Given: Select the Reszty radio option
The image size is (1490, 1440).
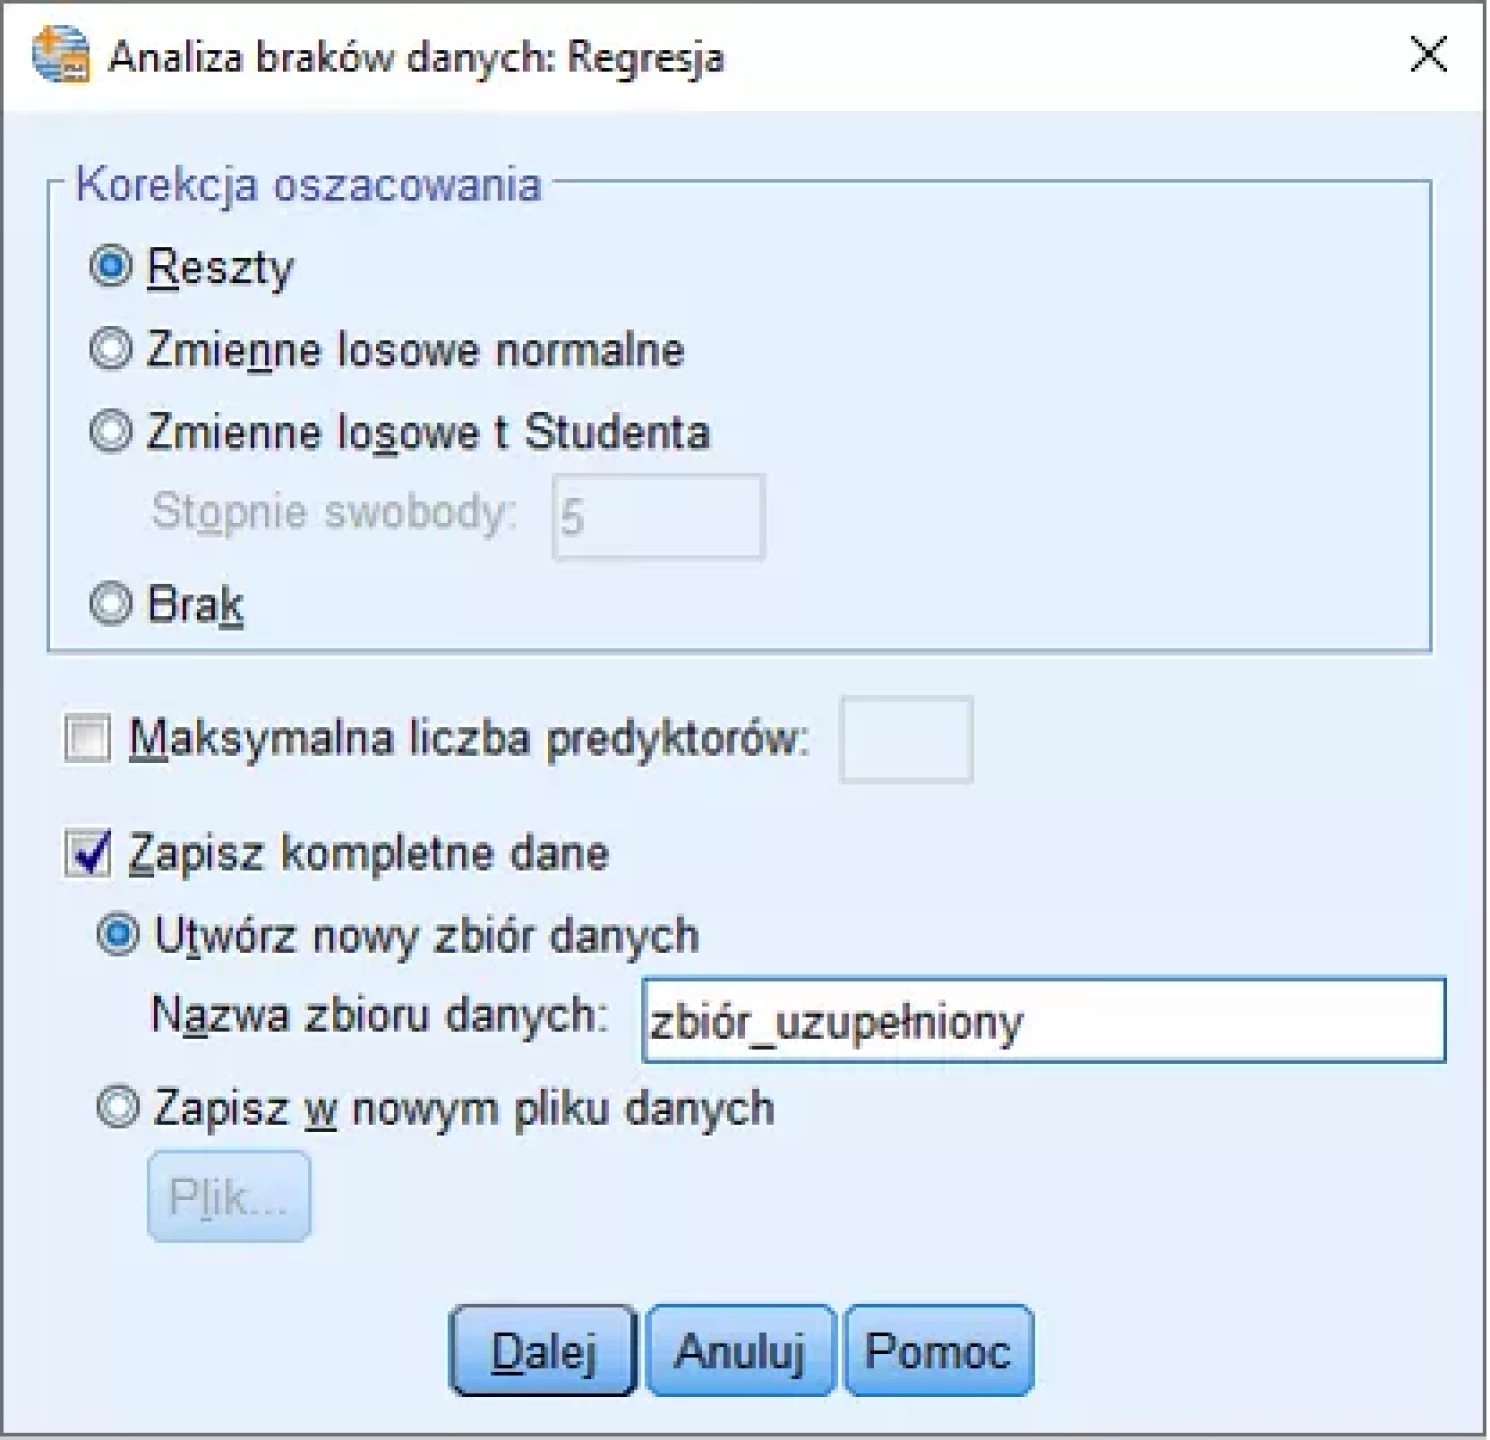Looking at the screenshot, I should click(110, 267).
